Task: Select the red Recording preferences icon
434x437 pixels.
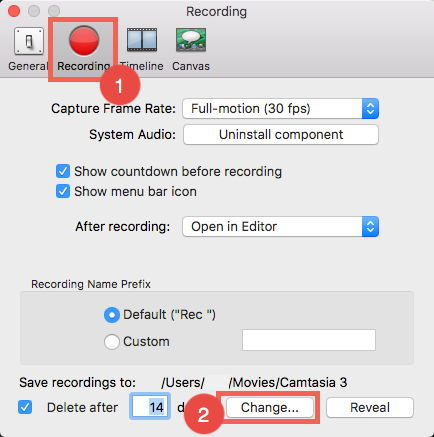Action: pos(84,41)
